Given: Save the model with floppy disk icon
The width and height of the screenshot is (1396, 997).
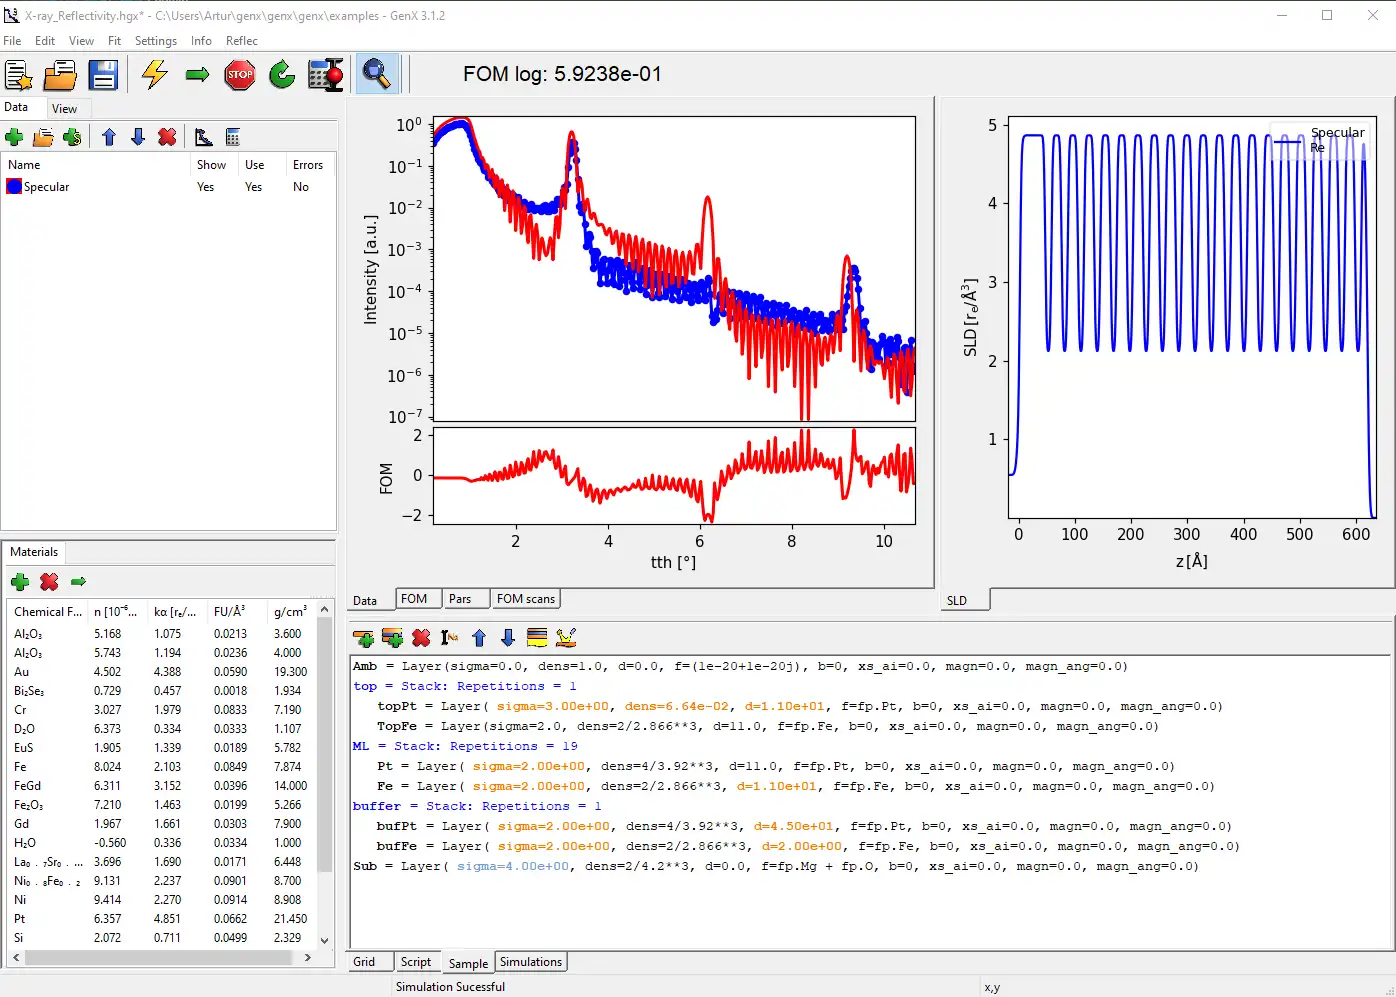Looking at the screenshot, I should (x=103, y=75).
